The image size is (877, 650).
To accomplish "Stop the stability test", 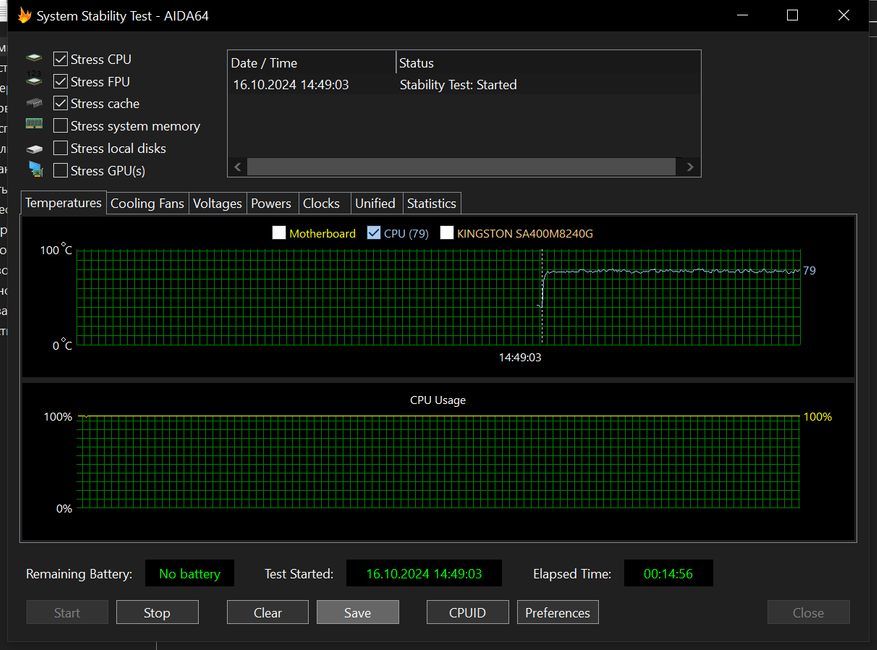I will (x=157, y=613).
